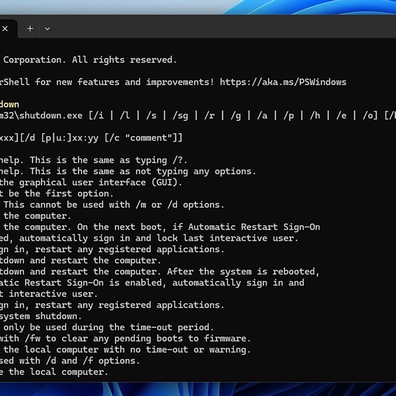The image size is (396, 396).
Task: Close the current terminal tab
Action: (5, 29)
